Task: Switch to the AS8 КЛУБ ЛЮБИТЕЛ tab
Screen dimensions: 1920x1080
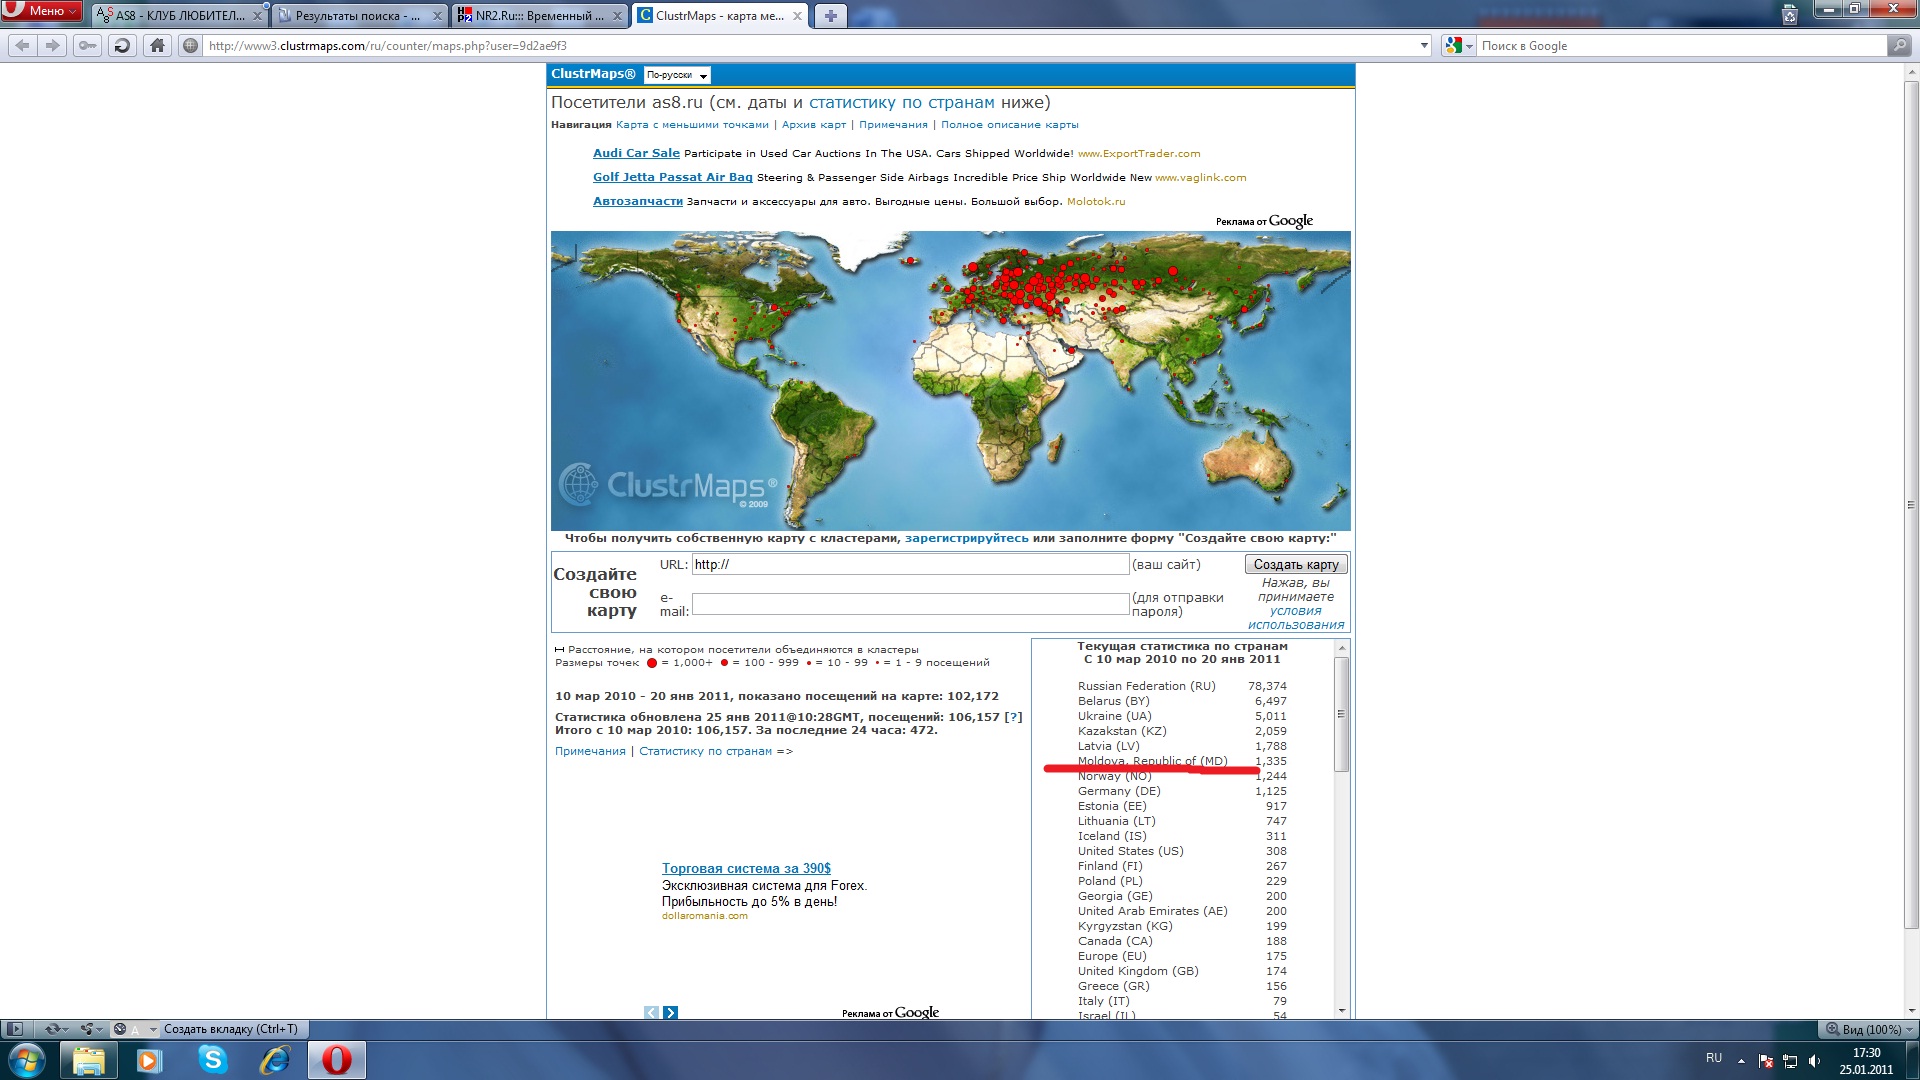Action: tap(172, 15)
